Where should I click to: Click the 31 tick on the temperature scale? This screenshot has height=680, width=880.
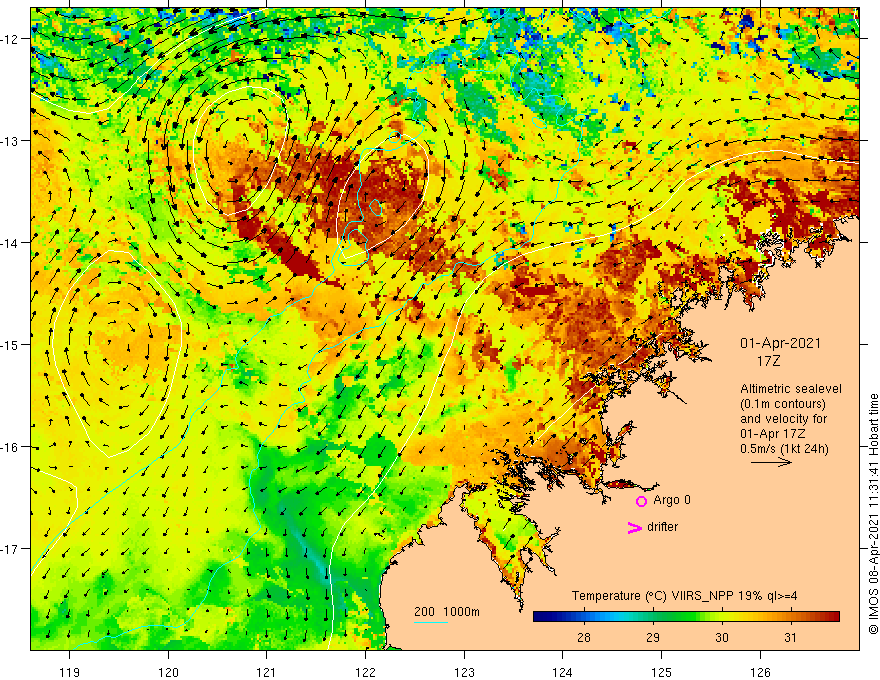pos(790,637)
